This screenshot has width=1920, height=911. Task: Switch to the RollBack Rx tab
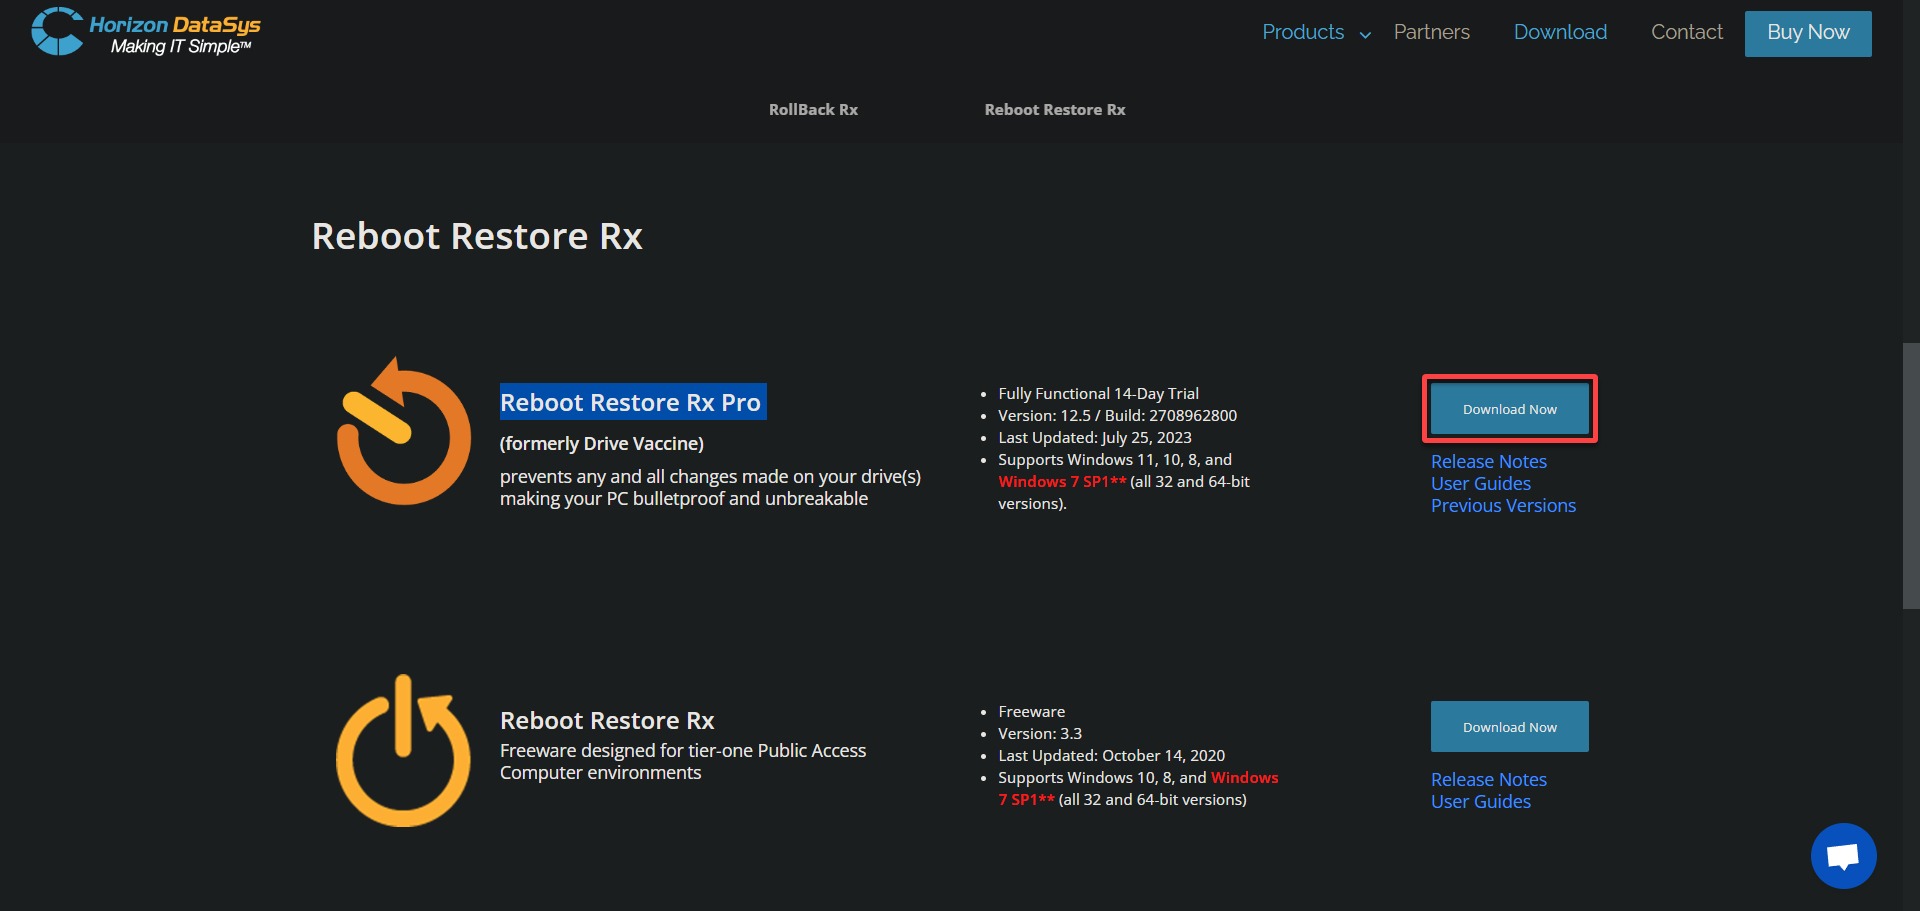pyautogui.click(x=813, y=110)
